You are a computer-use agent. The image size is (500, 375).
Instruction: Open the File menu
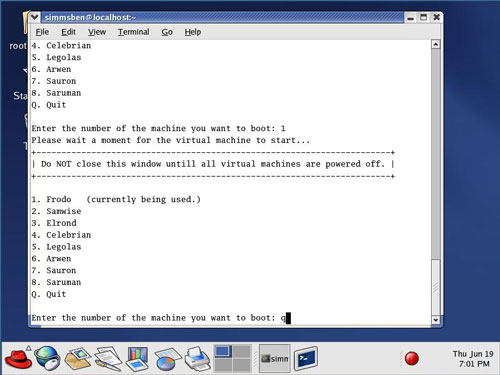pyautogui.click(x=42, y=32)
